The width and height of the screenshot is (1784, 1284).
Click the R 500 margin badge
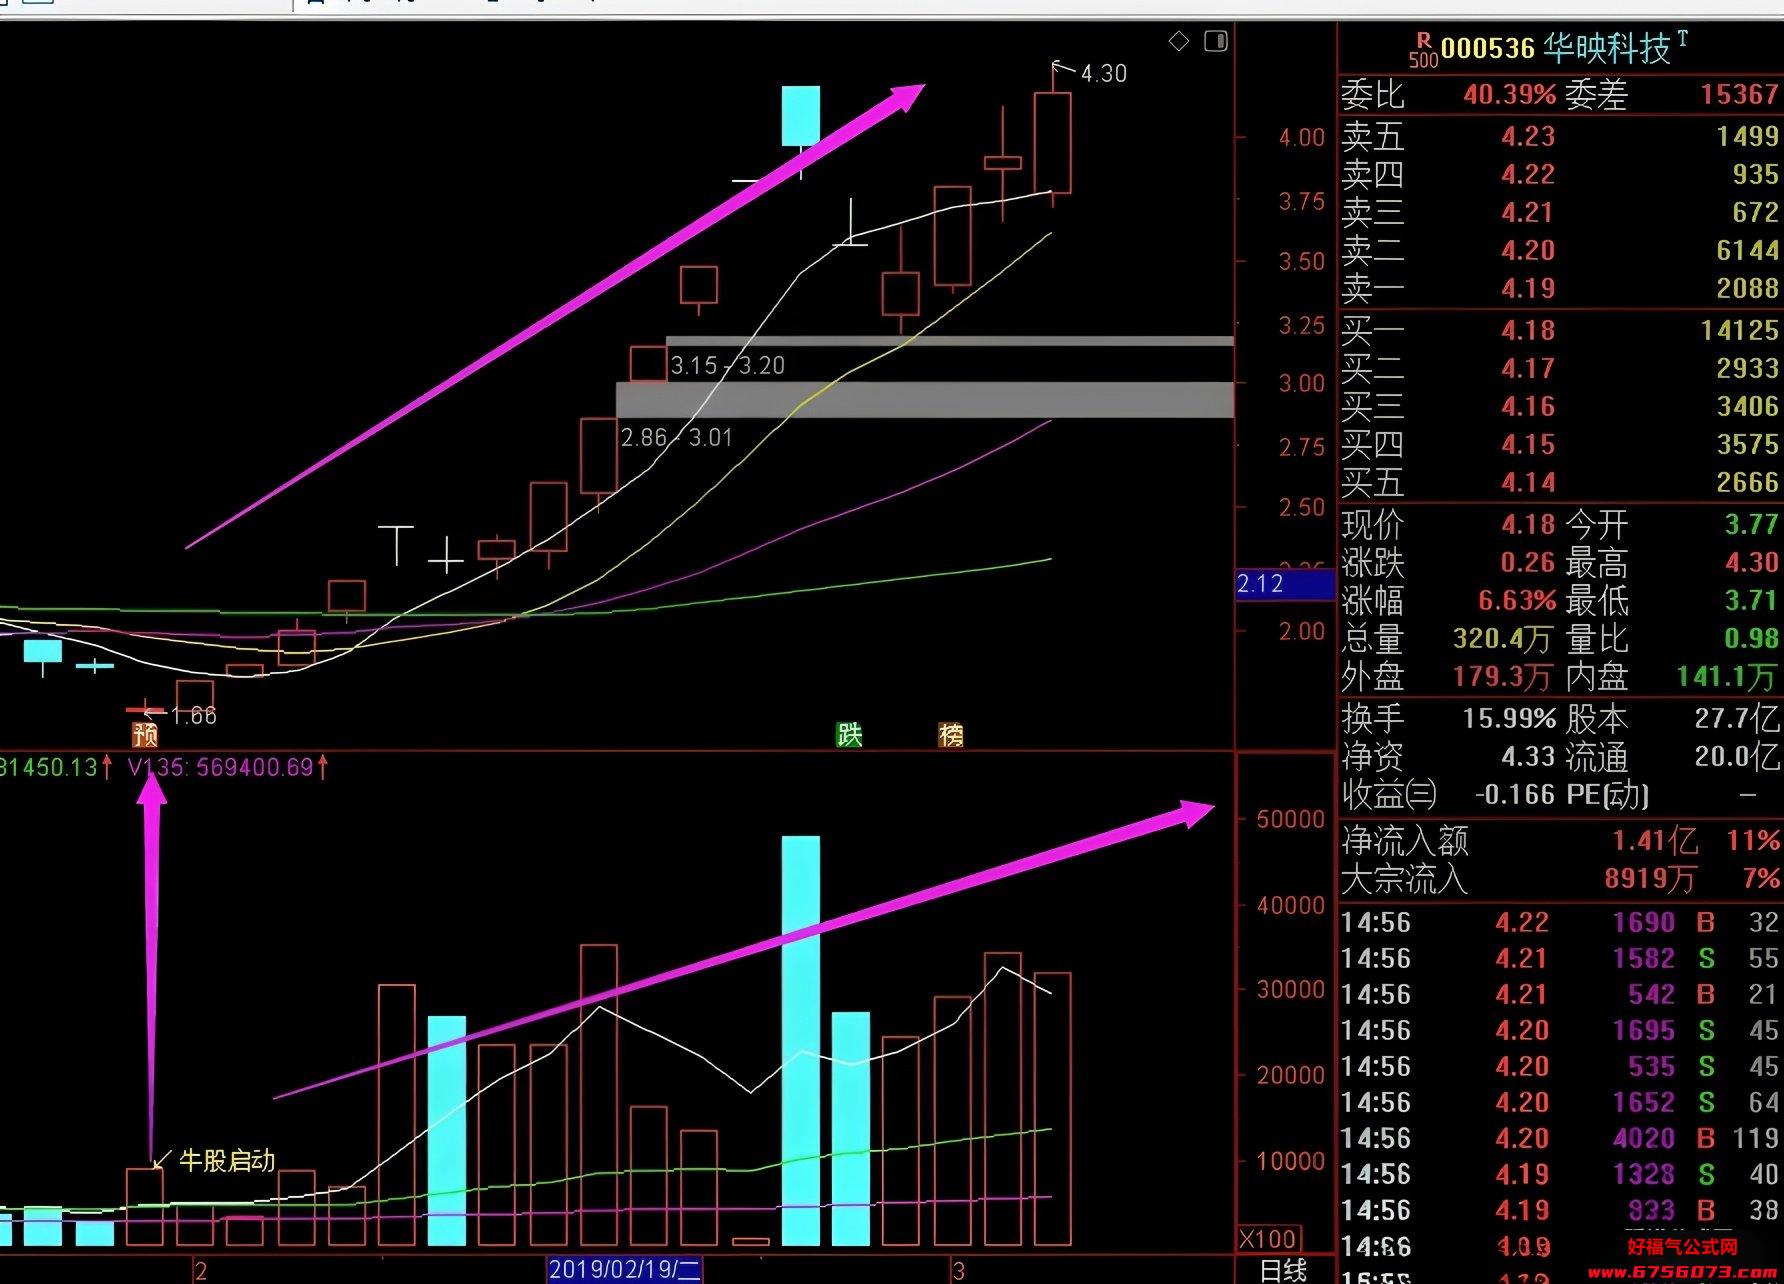click(1423, 50)
